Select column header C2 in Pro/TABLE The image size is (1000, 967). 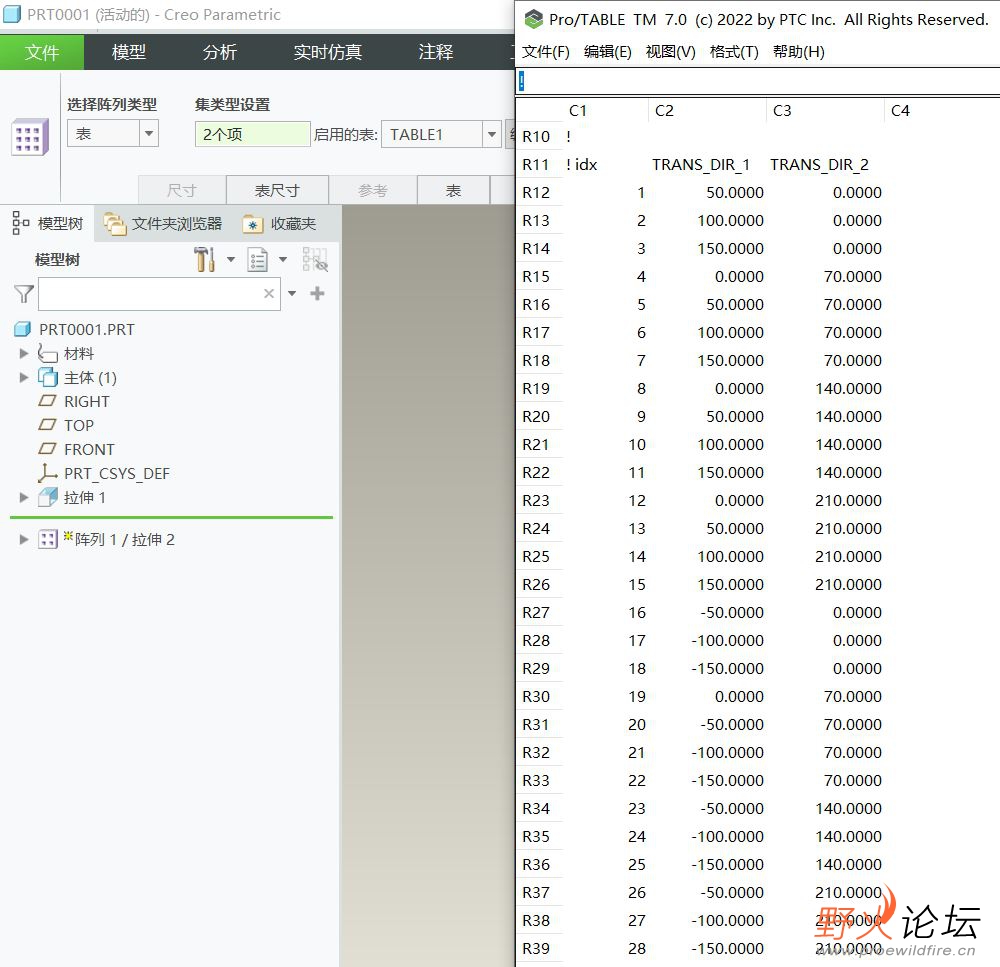click(664, 110)
